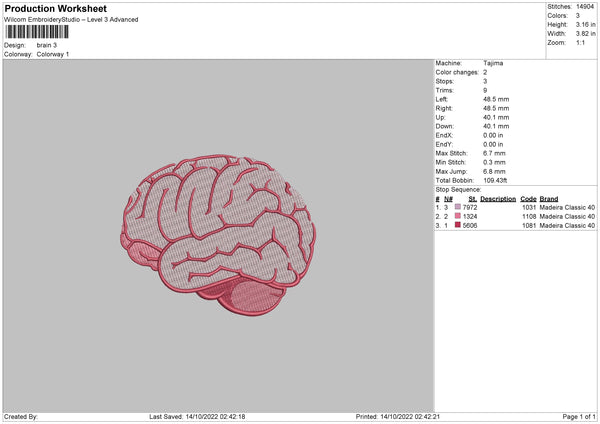Click the Production Worksheet title
Screen dimensions: 600x424
(x=55, y=8)
